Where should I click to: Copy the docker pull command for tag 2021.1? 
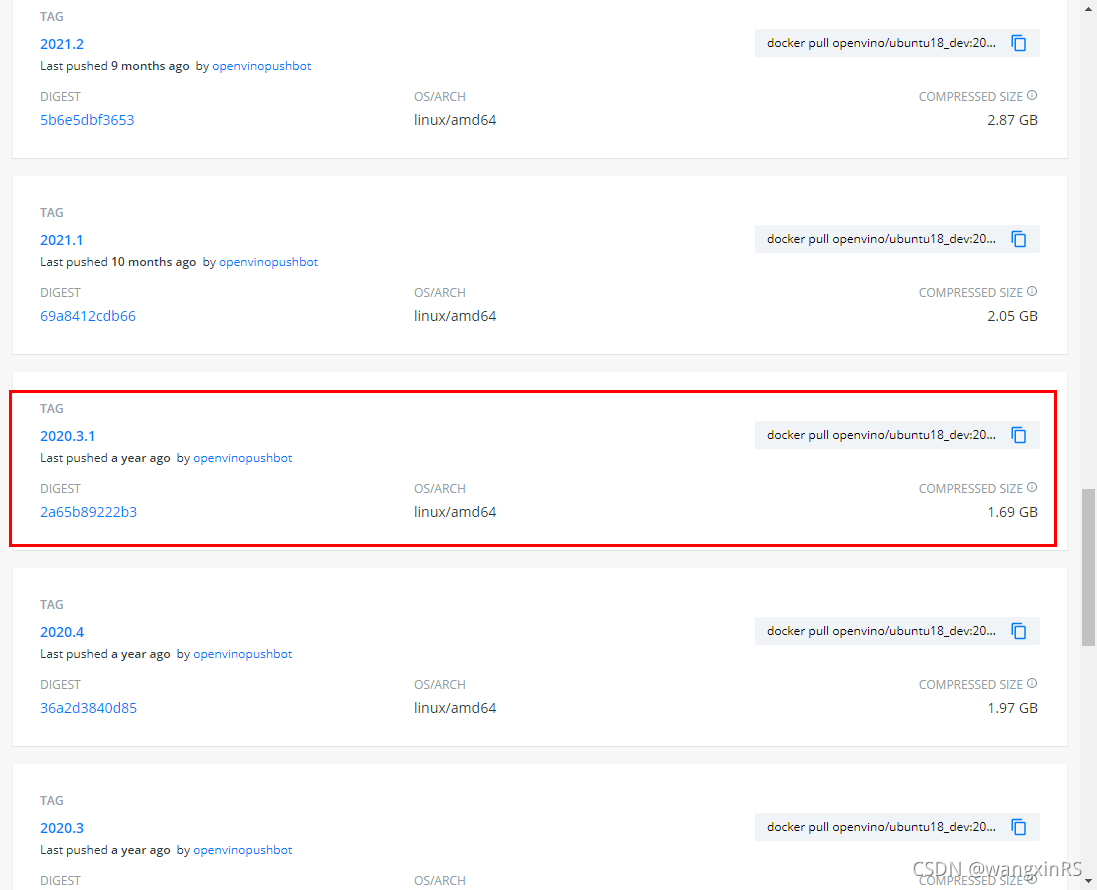1018,239
